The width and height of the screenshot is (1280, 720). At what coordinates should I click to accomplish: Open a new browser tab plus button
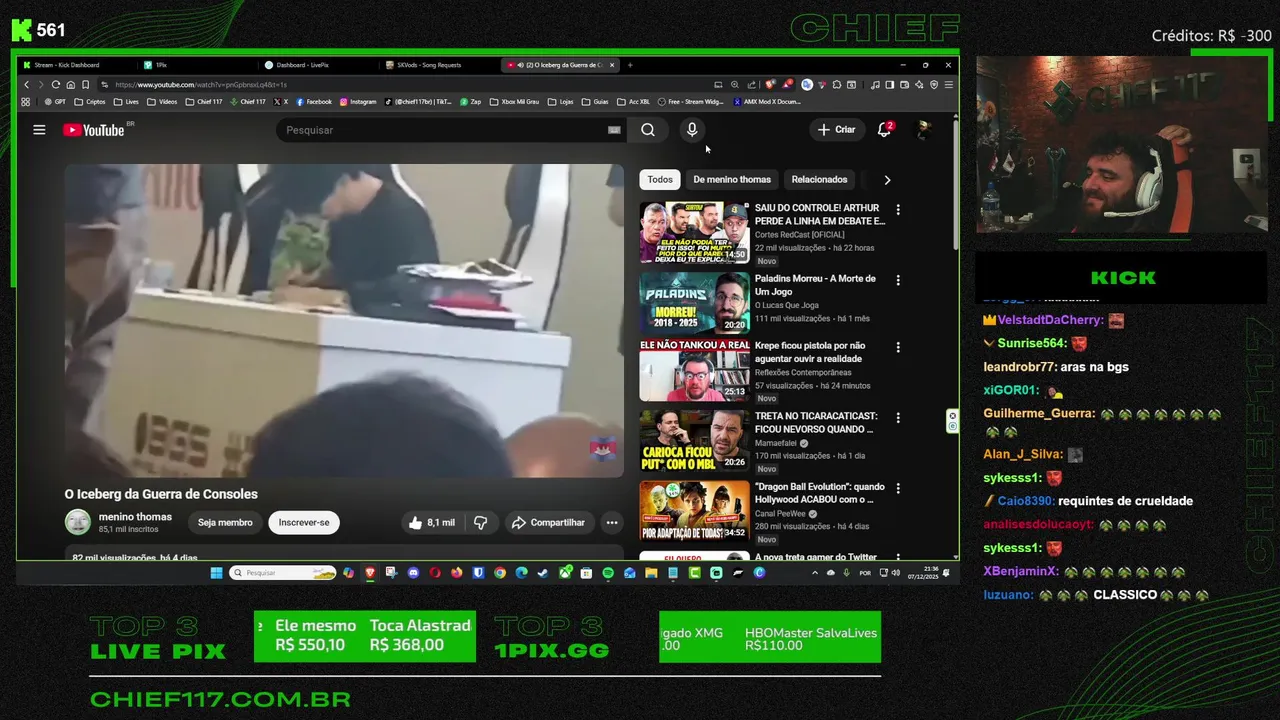(630, 65)
